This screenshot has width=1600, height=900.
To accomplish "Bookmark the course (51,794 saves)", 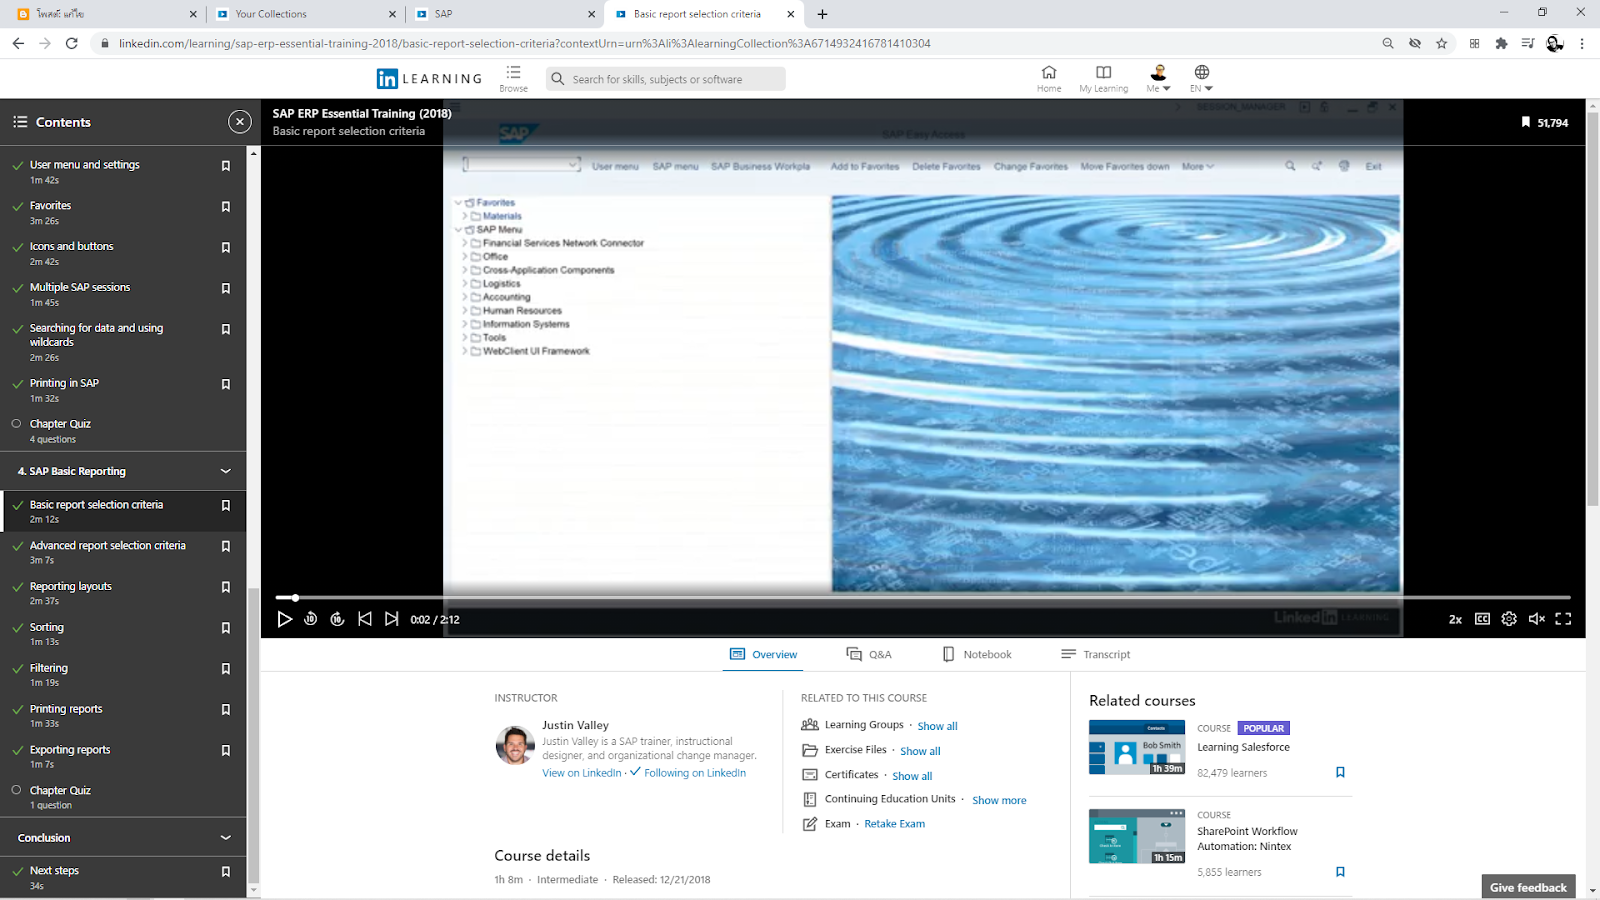I will 1526,122.
